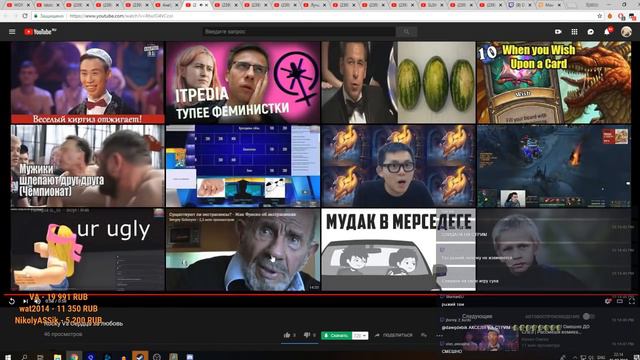Close the active YouTube browser tab
The height and width of the screenshot is (360, 640).
click(207, 5)
